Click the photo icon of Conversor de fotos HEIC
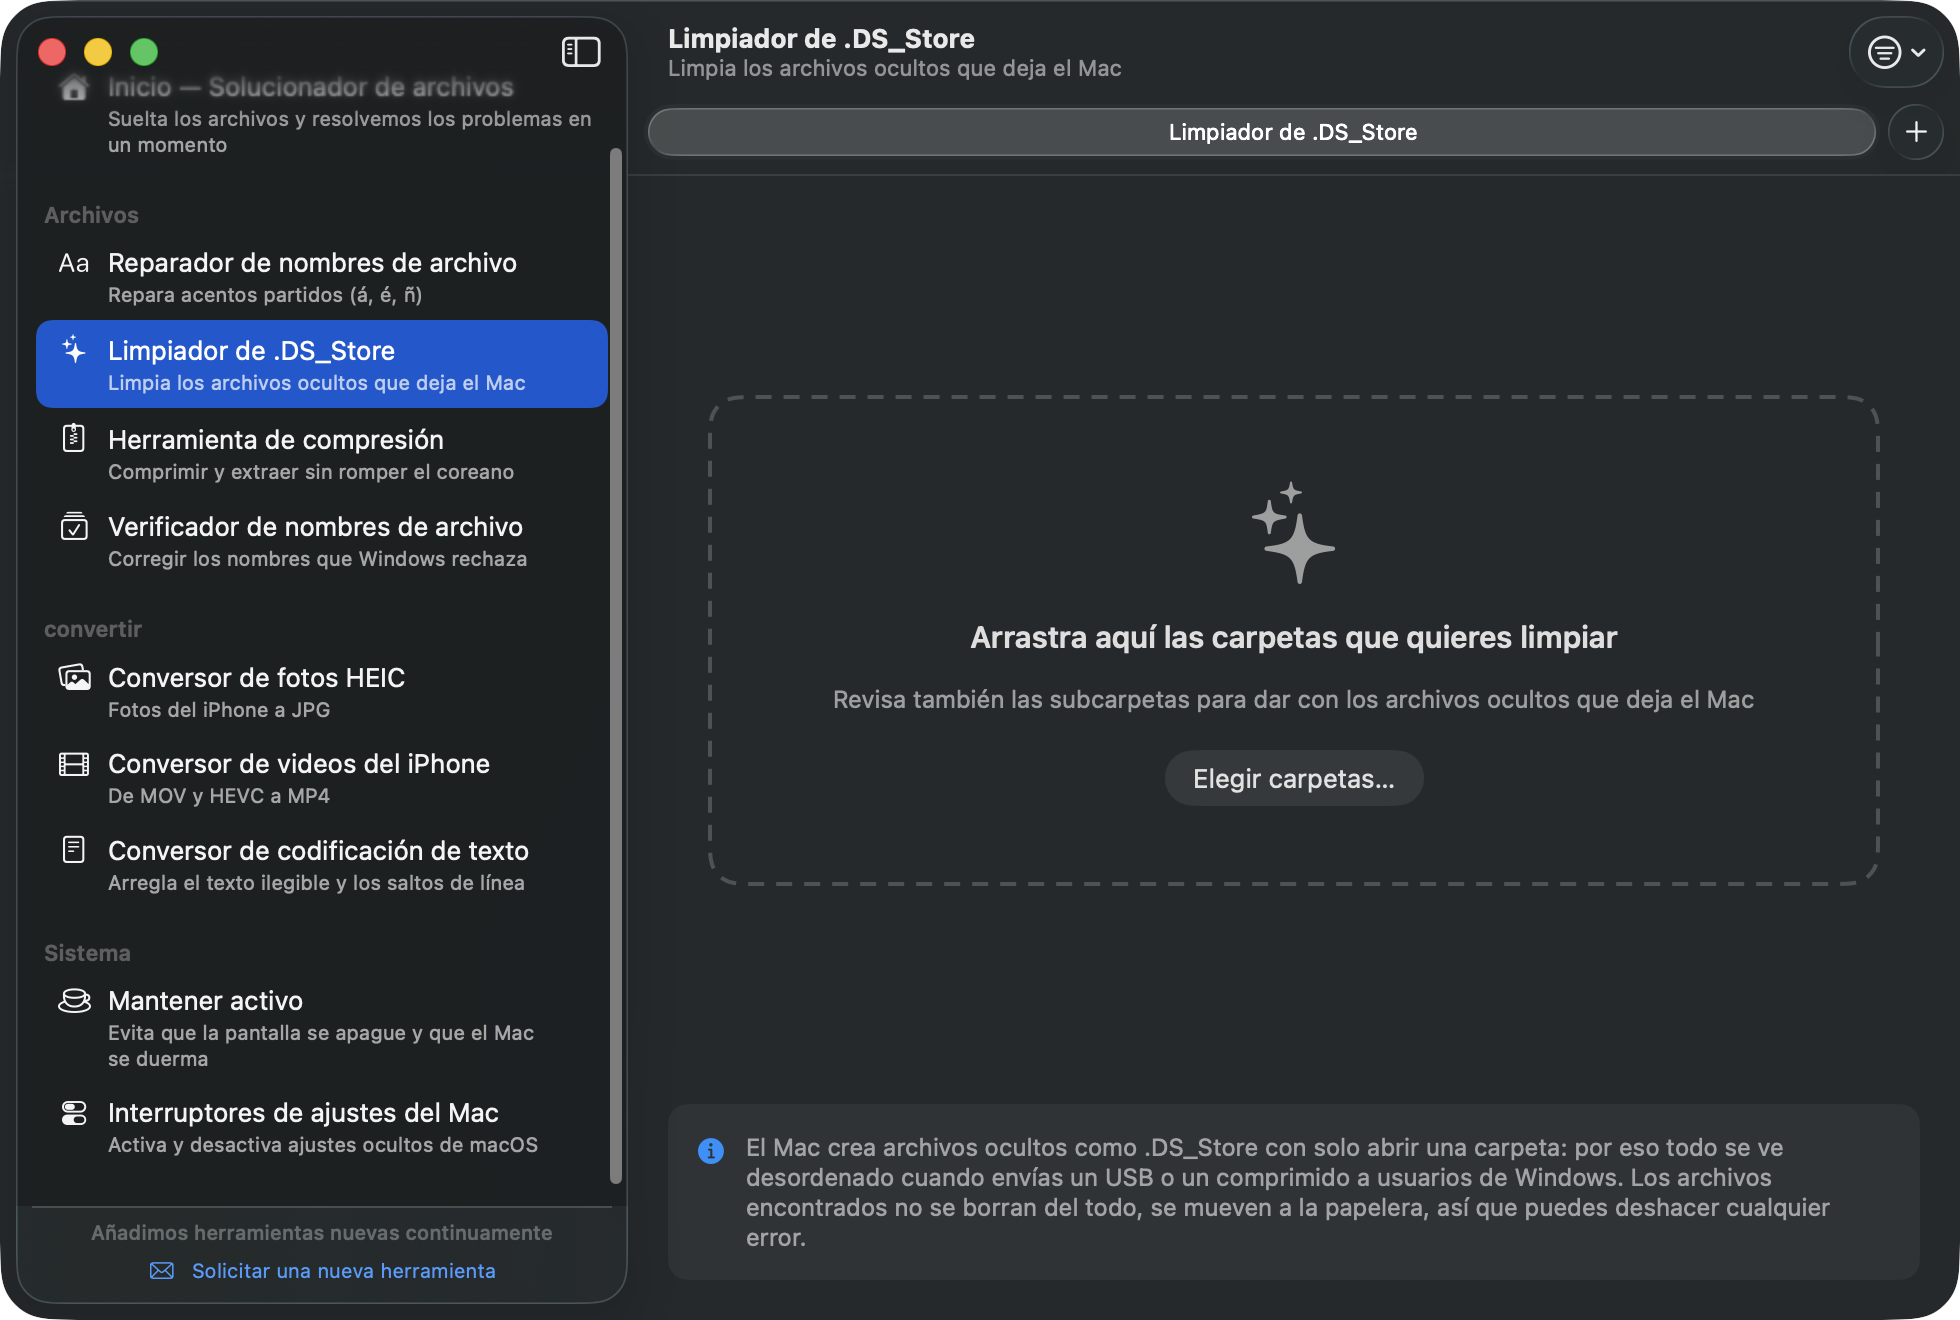Screen dimensions: 1960x1320 [x=73, y=677]
